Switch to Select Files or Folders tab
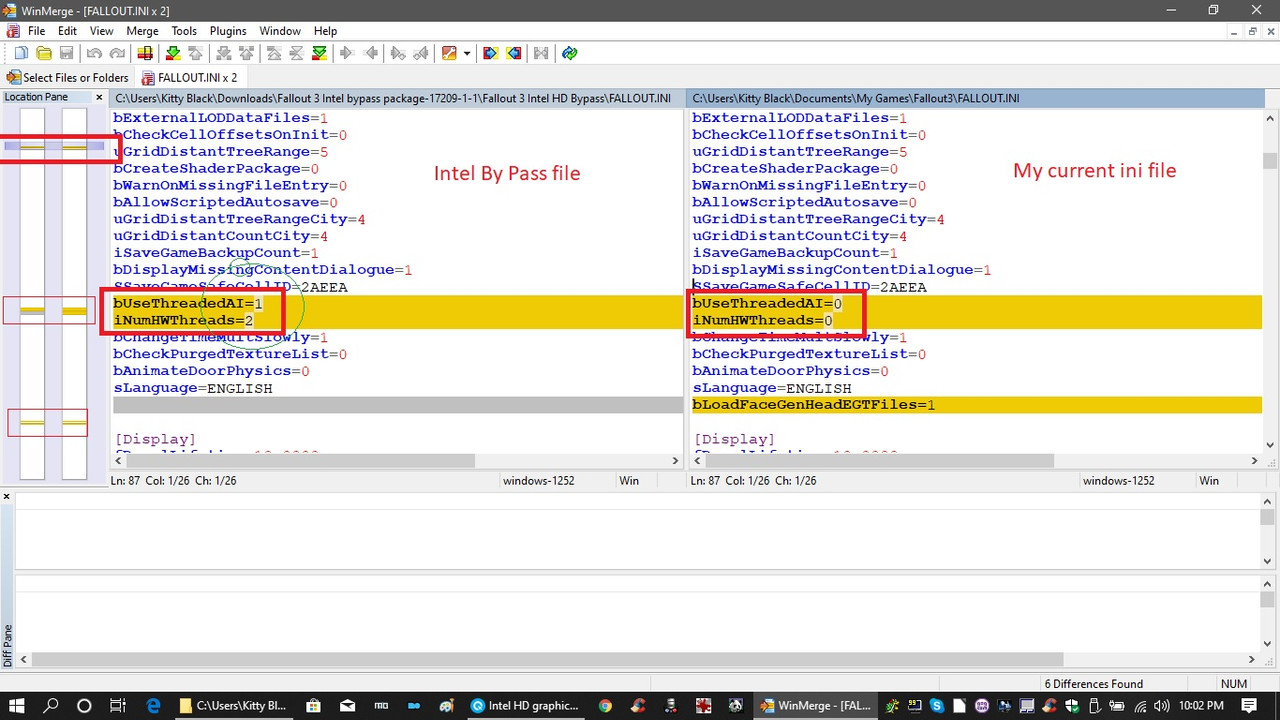Image resolution: width=1280 pixels, height=720 pixels. click(x=68, y=77)
